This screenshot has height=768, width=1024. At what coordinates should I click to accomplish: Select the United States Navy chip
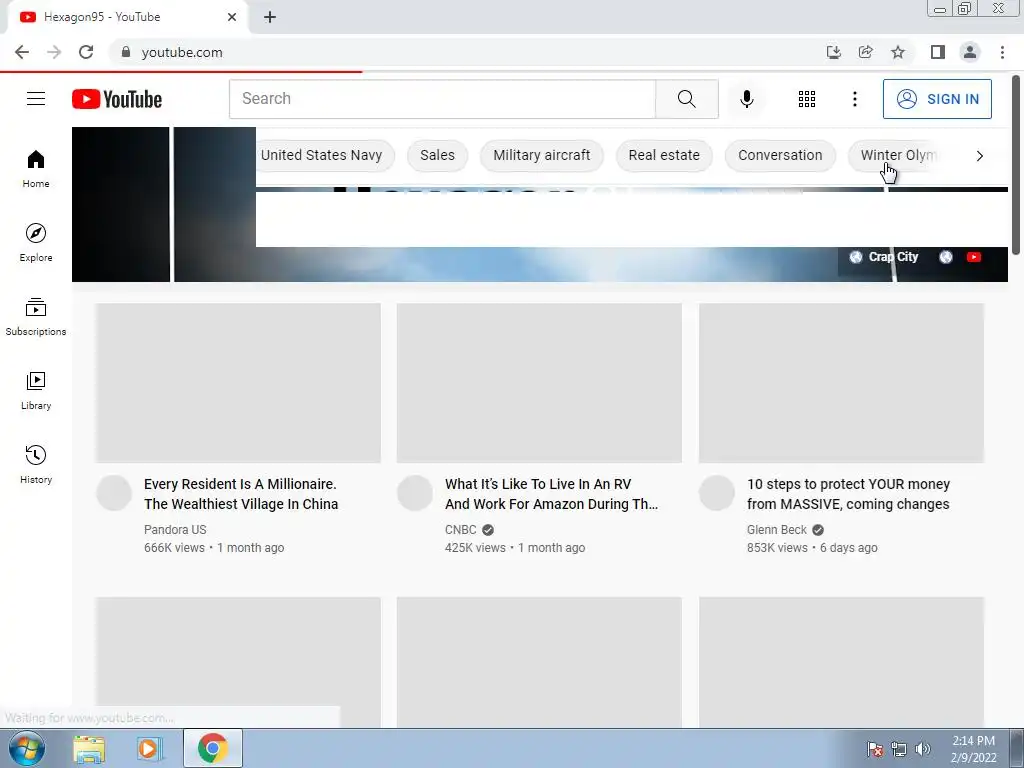tap(321, 155)
